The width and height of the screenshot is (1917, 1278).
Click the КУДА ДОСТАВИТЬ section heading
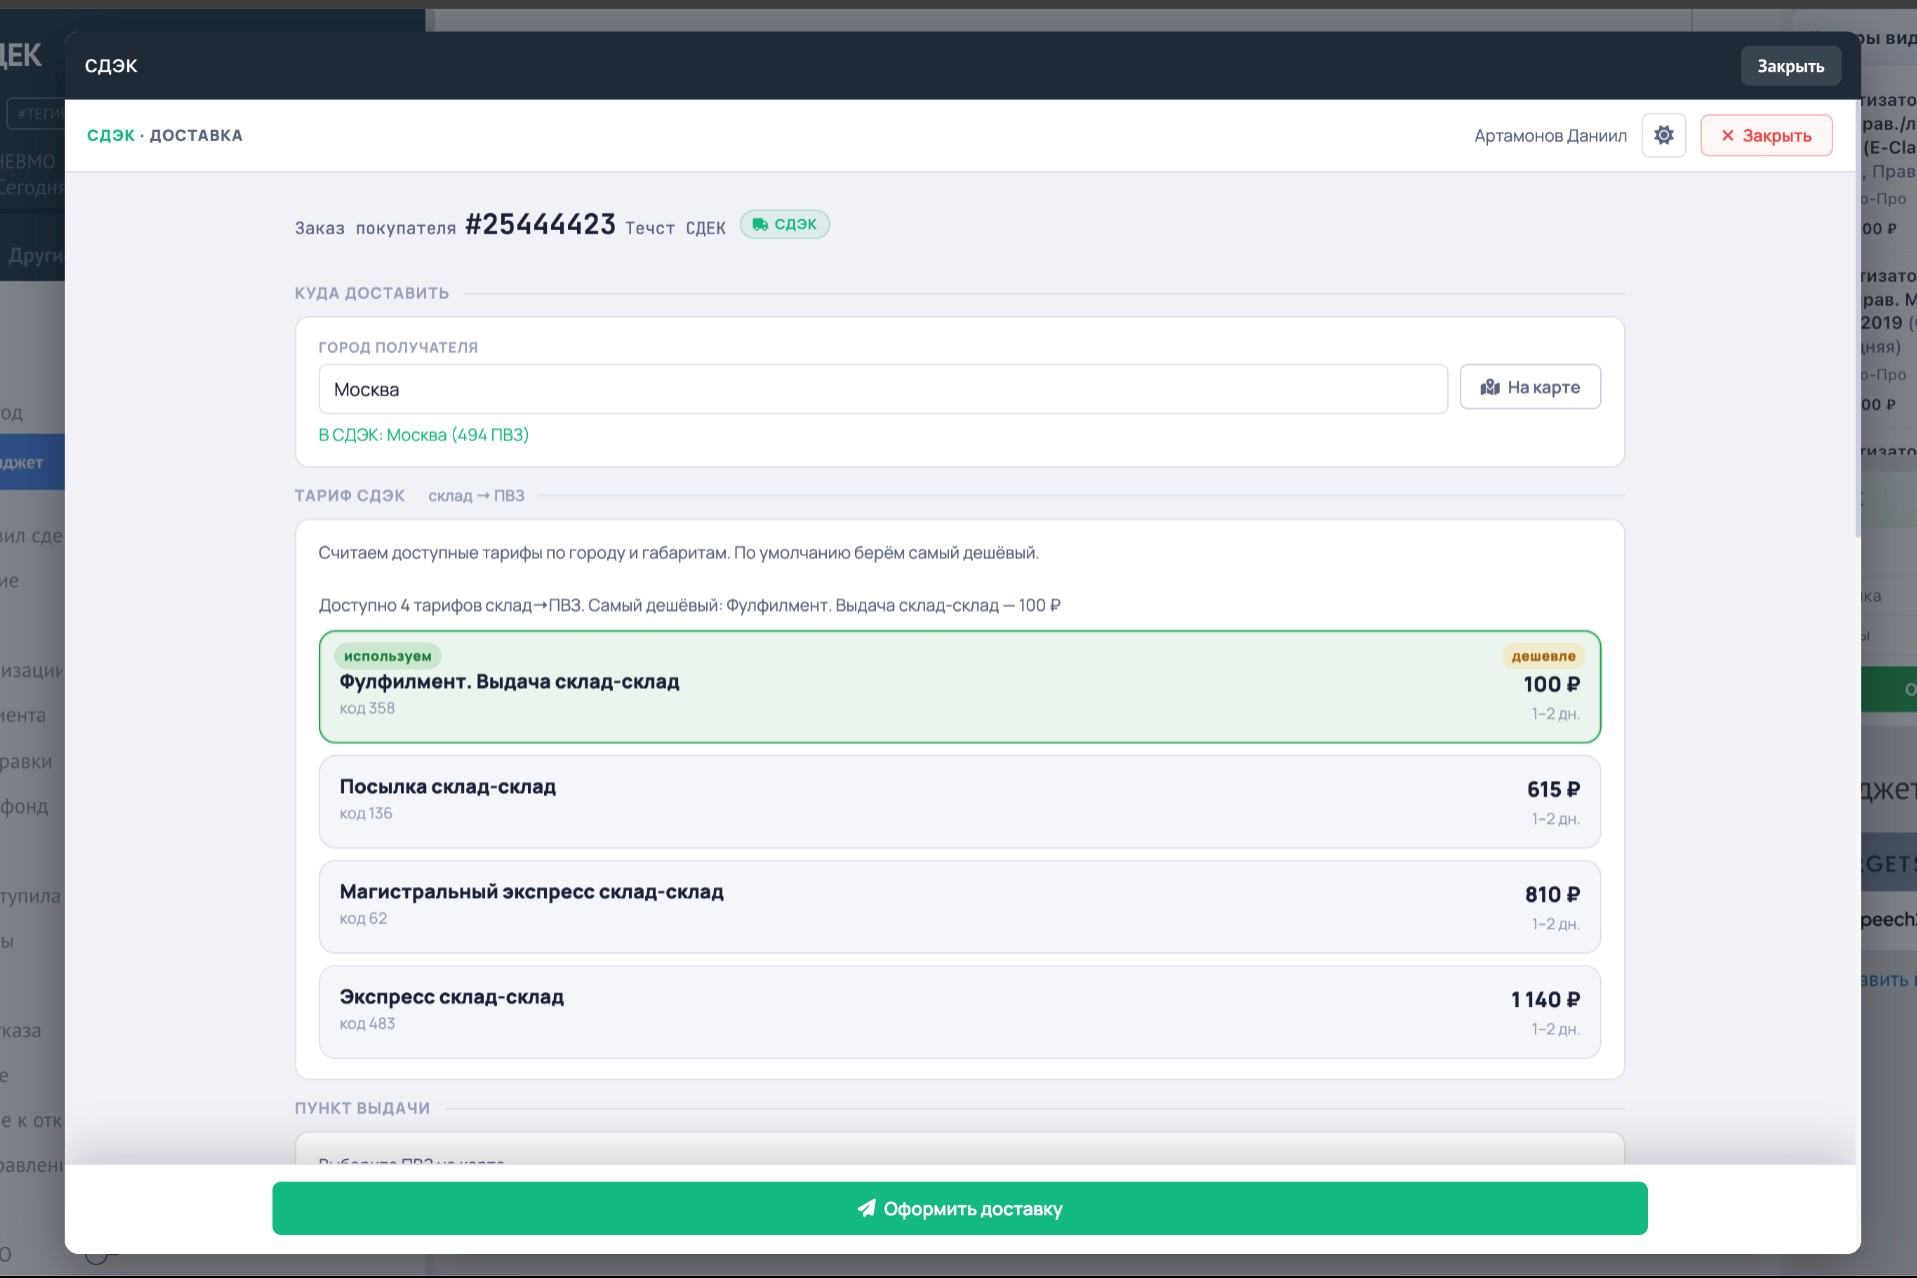[372, 293]
